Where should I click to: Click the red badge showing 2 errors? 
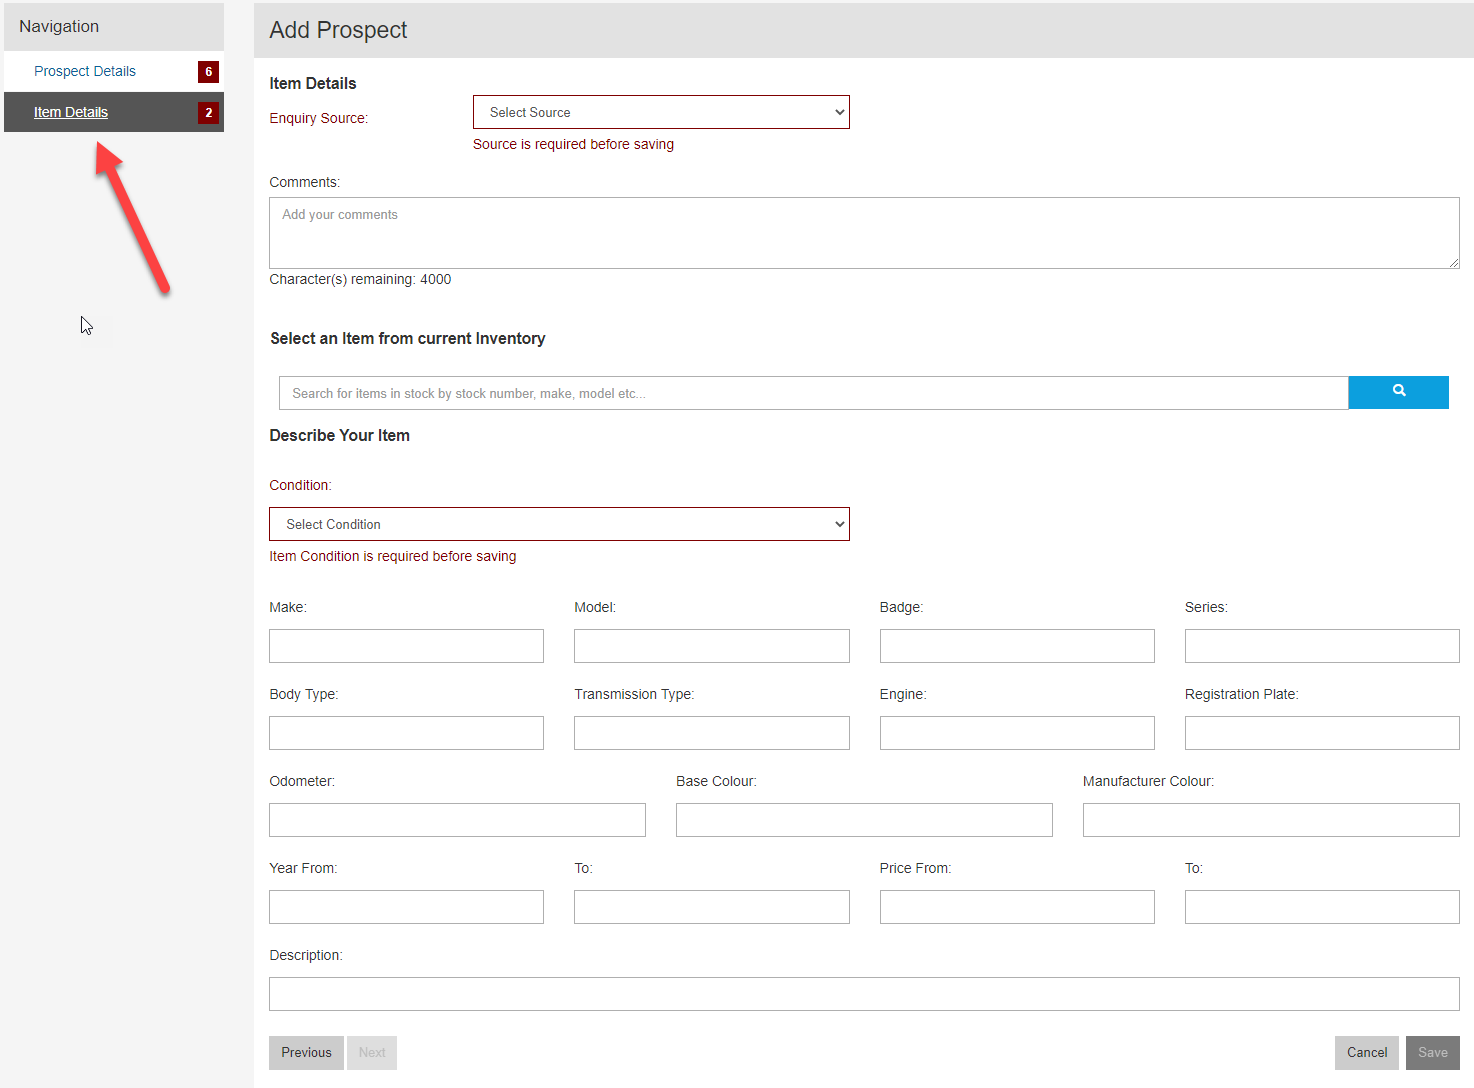click(x=208, y=113)
